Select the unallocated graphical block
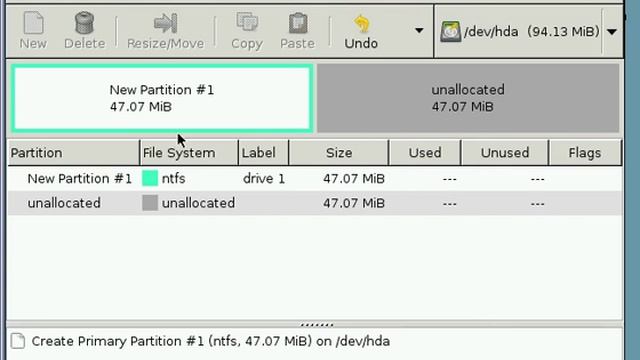Viewport: 640px width, 360px height. [468, 98]
